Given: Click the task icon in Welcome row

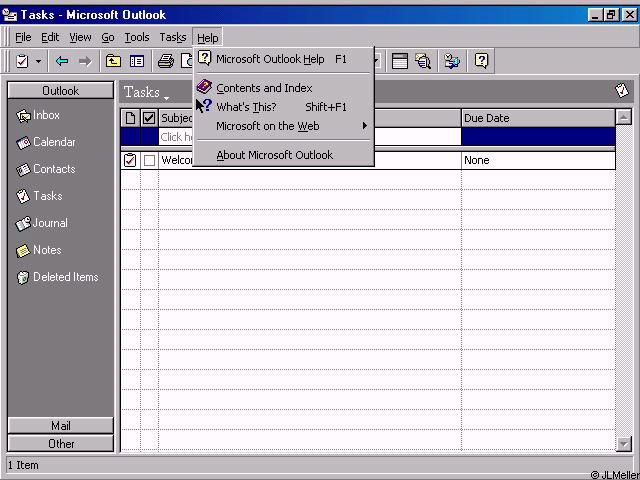Looking at the screenshot, I should [130, 160].
